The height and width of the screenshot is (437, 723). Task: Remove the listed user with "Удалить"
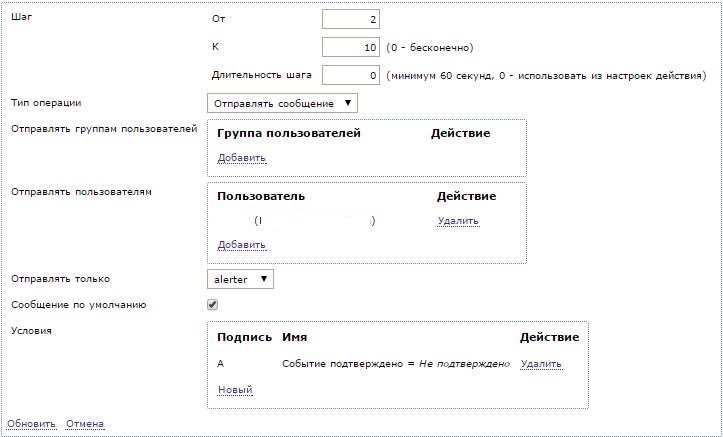457,221
